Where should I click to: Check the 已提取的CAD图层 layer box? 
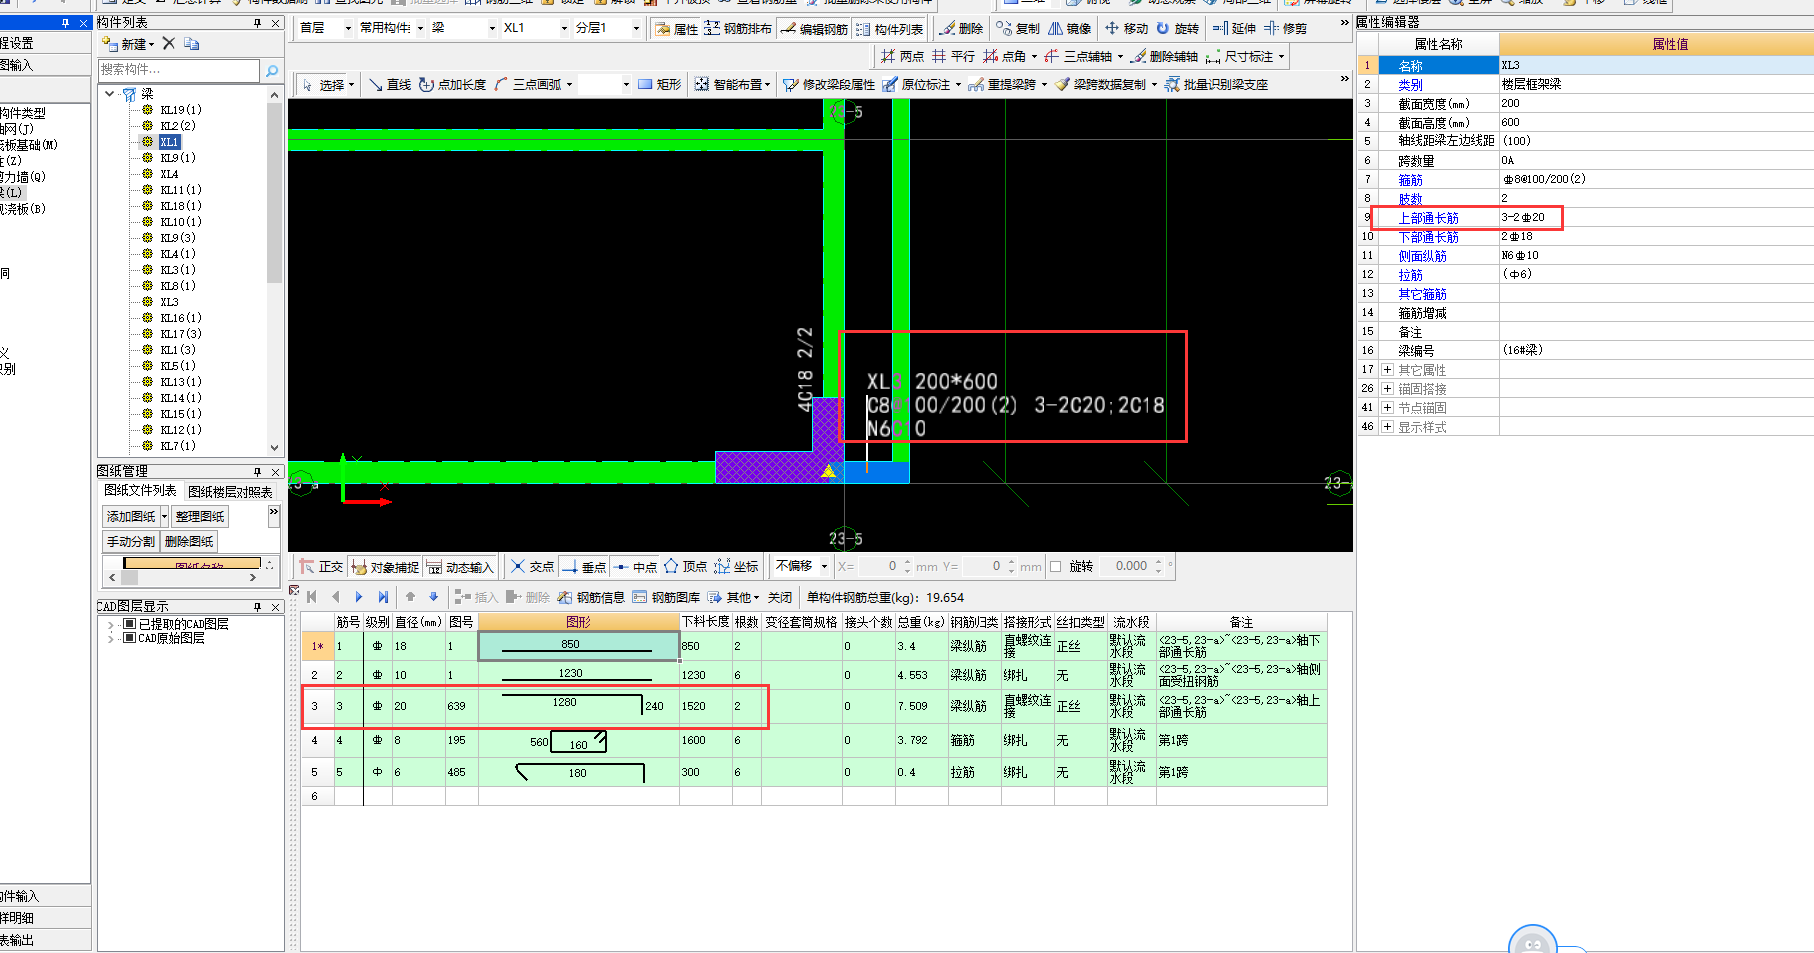click(x=129, y=624)
